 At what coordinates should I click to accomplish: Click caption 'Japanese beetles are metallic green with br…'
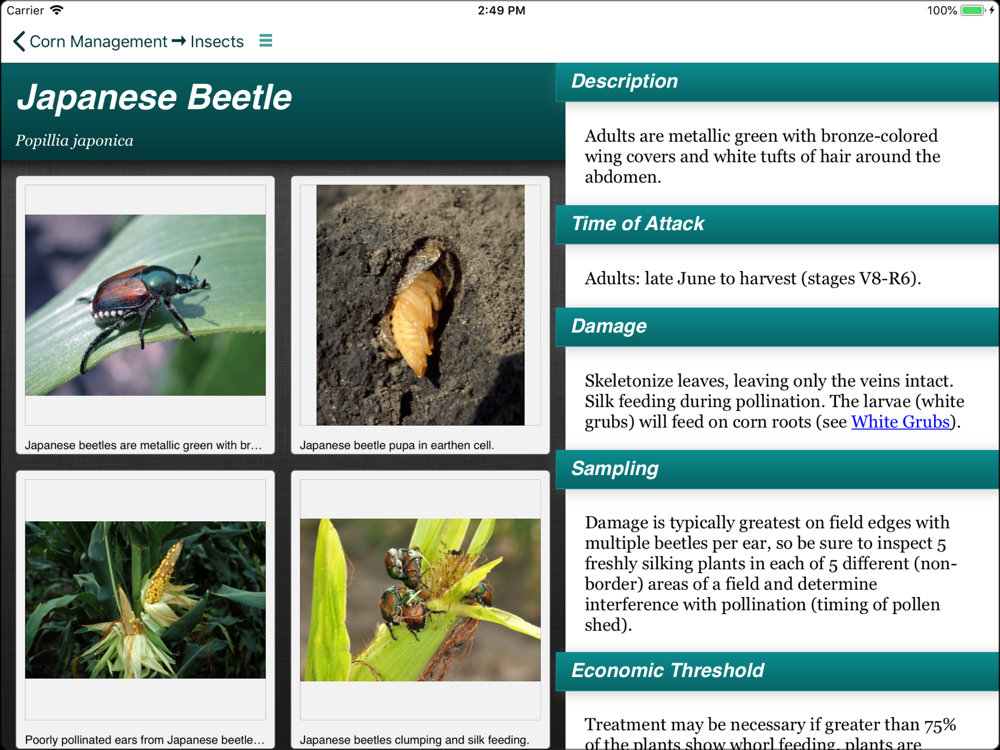point(143,445)
